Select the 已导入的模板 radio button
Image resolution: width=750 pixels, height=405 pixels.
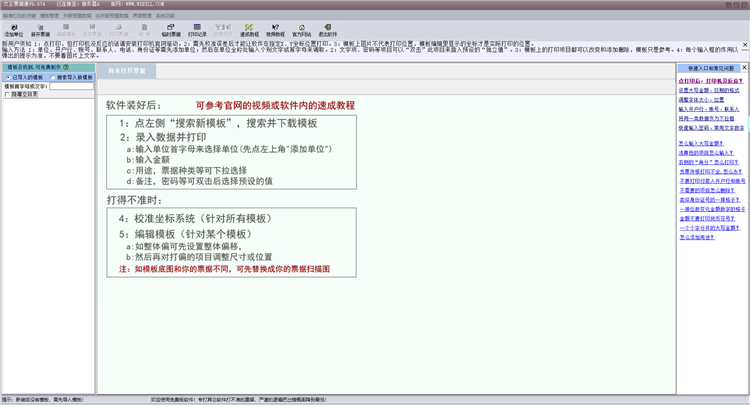(x=7, y=77)
